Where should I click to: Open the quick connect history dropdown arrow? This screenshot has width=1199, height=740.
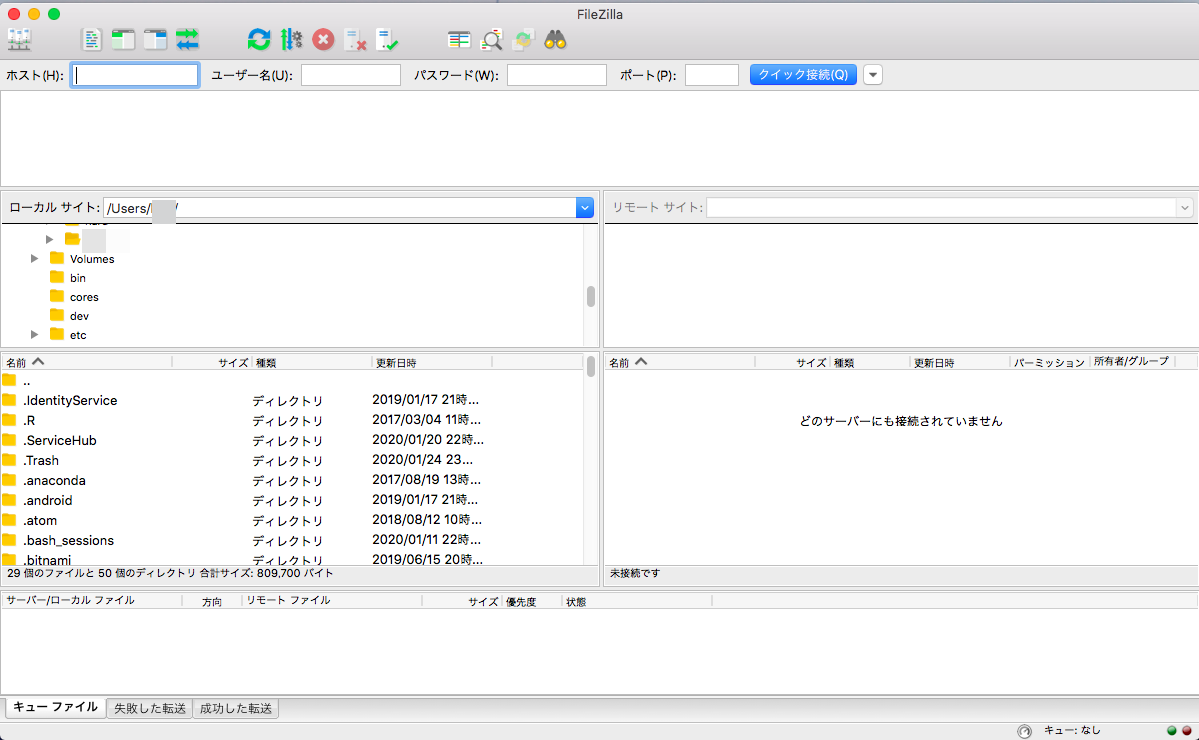pyautogui.click(x=872, y=75)
